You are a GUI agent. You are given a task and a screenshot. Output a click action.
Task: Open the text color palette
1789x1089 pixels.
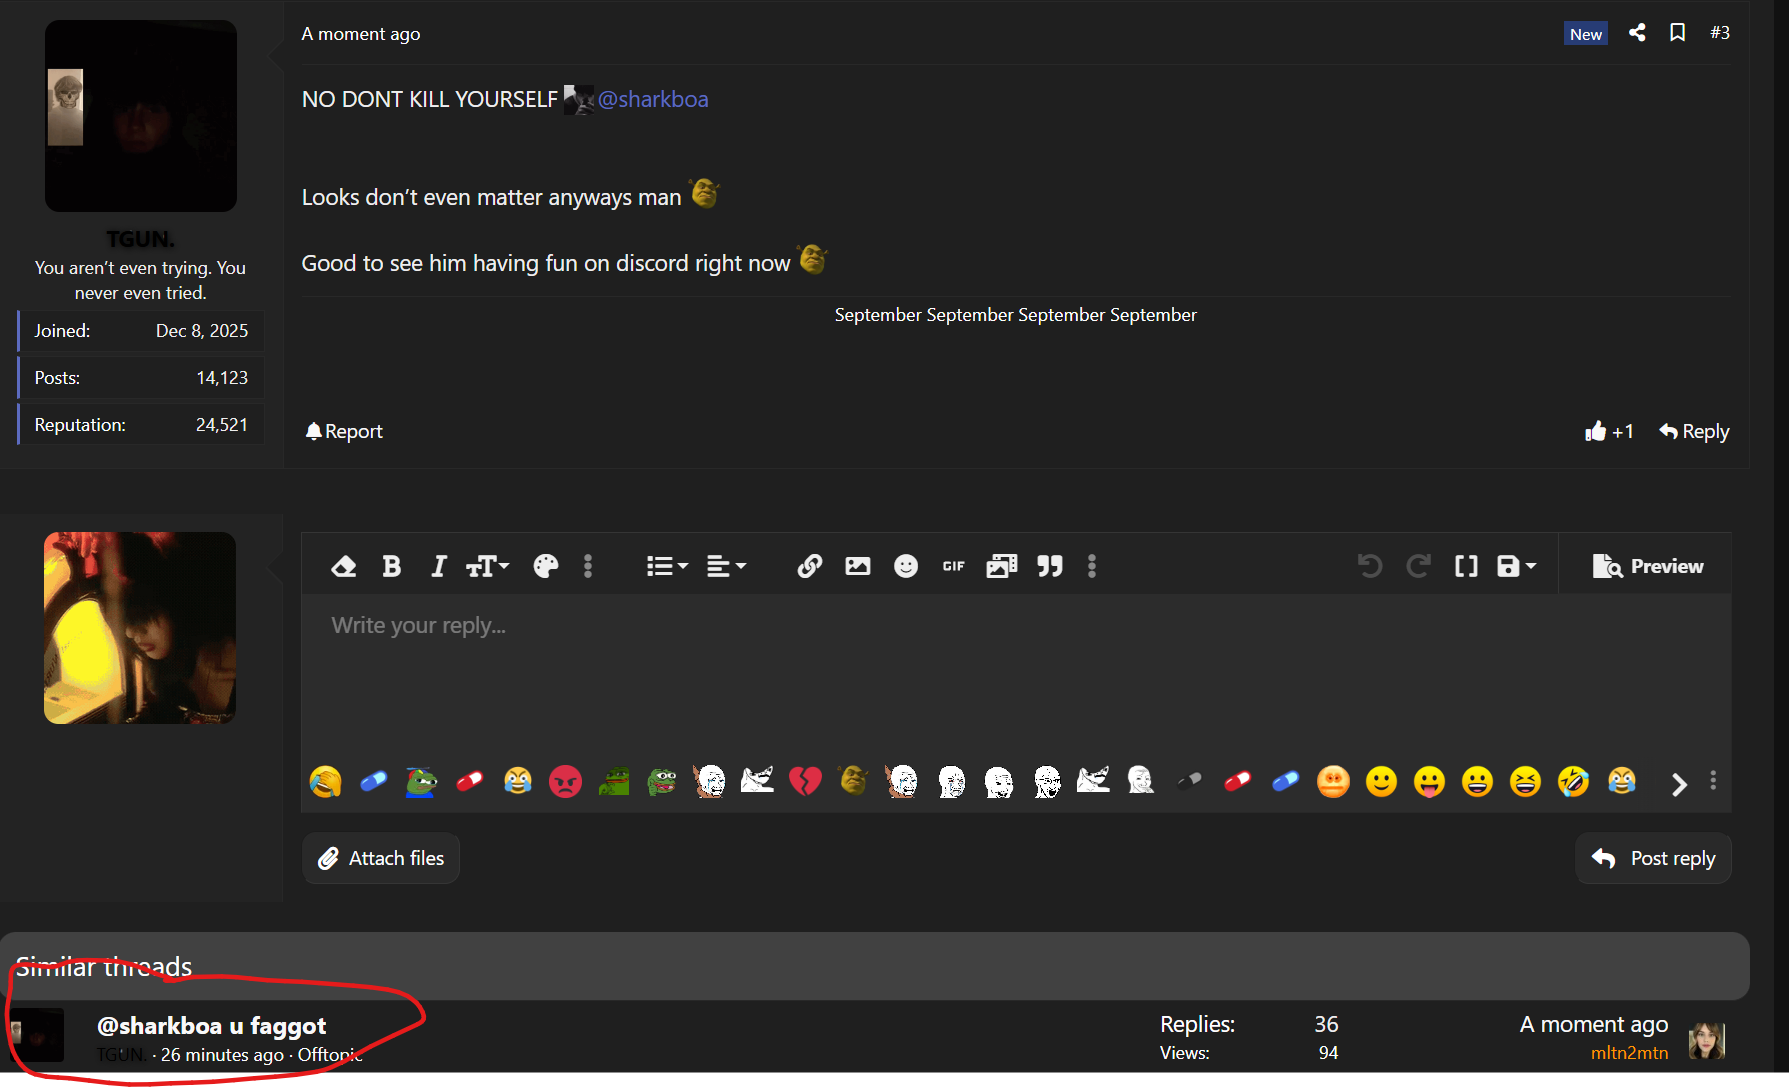point(546,566)
